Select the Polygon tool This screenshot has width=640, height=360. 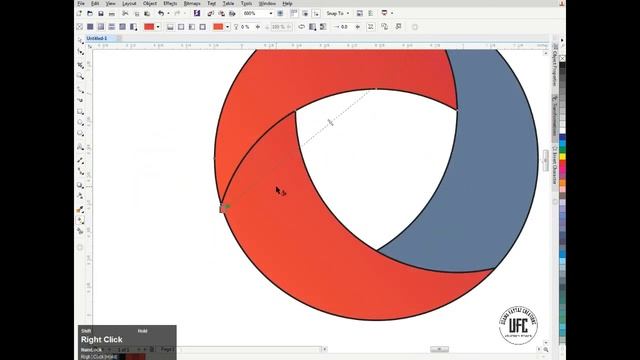[x=80, y=134]
